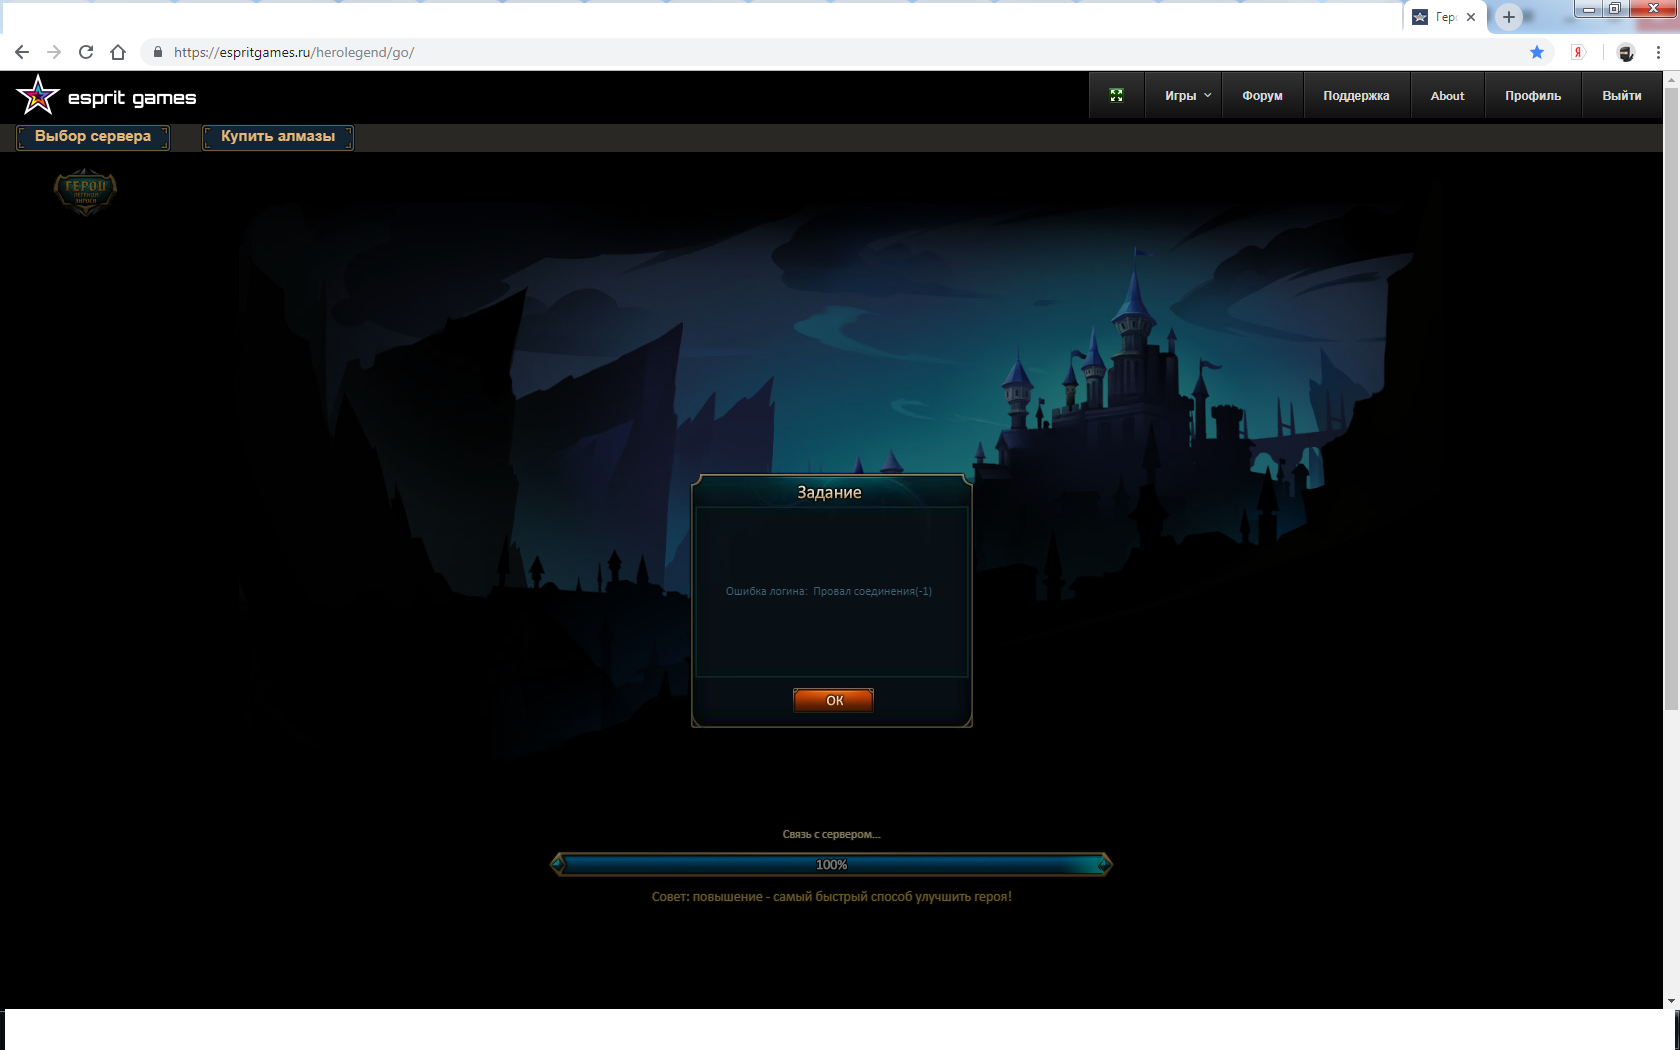Open Chrome's three-dot menu
The image size is (1680, 1050).
(1658, 52)
